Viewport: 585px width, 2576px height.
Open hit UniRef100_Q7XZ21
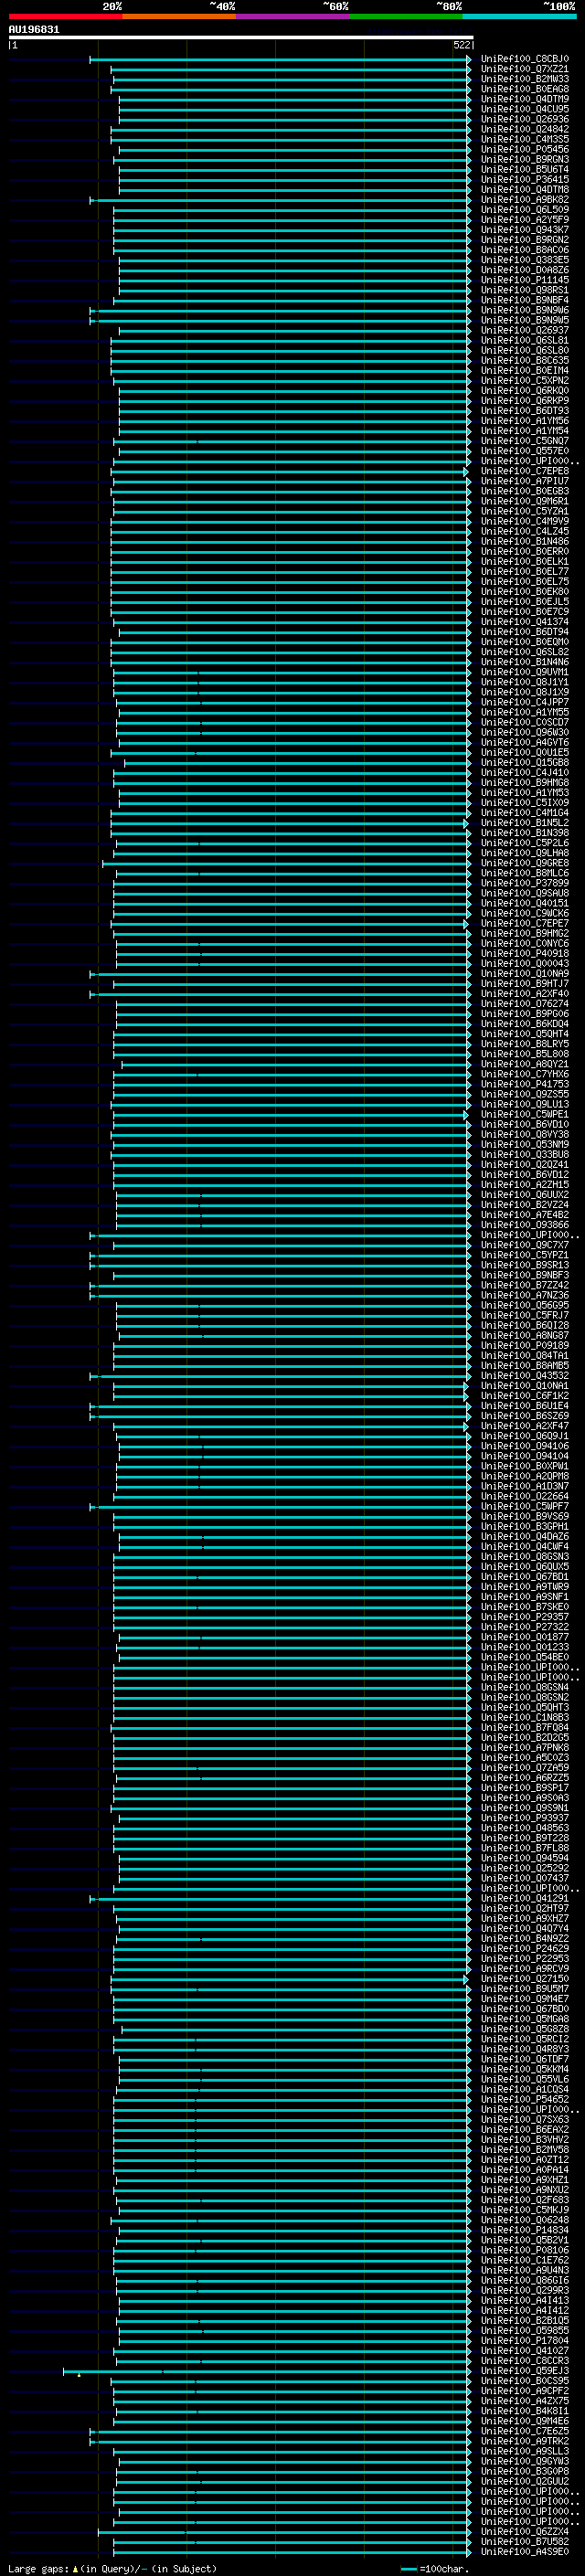click(x=524, y=69)
